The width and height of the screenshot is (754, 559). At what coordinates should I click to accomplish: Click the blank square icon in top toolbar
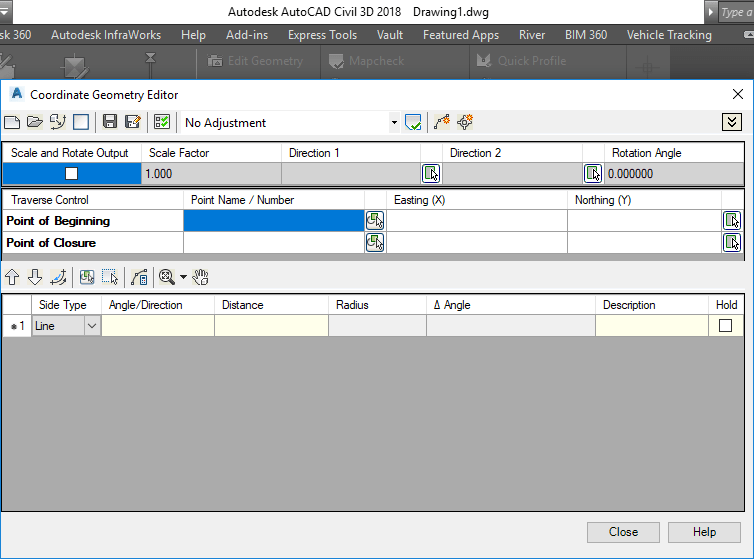click(x=81, y=123)
